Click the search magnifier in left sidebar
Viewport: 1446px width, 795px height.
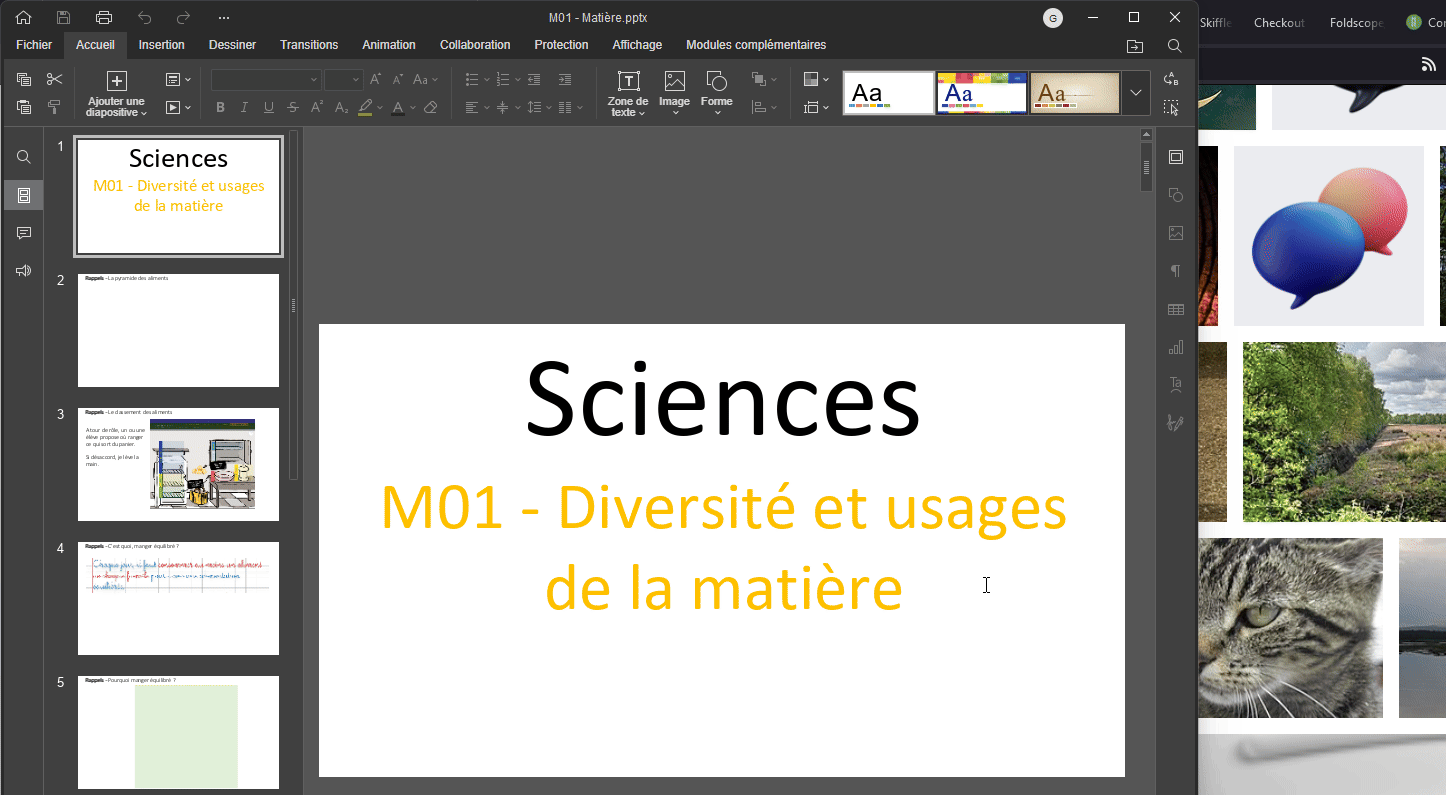[x=24, y=157]
